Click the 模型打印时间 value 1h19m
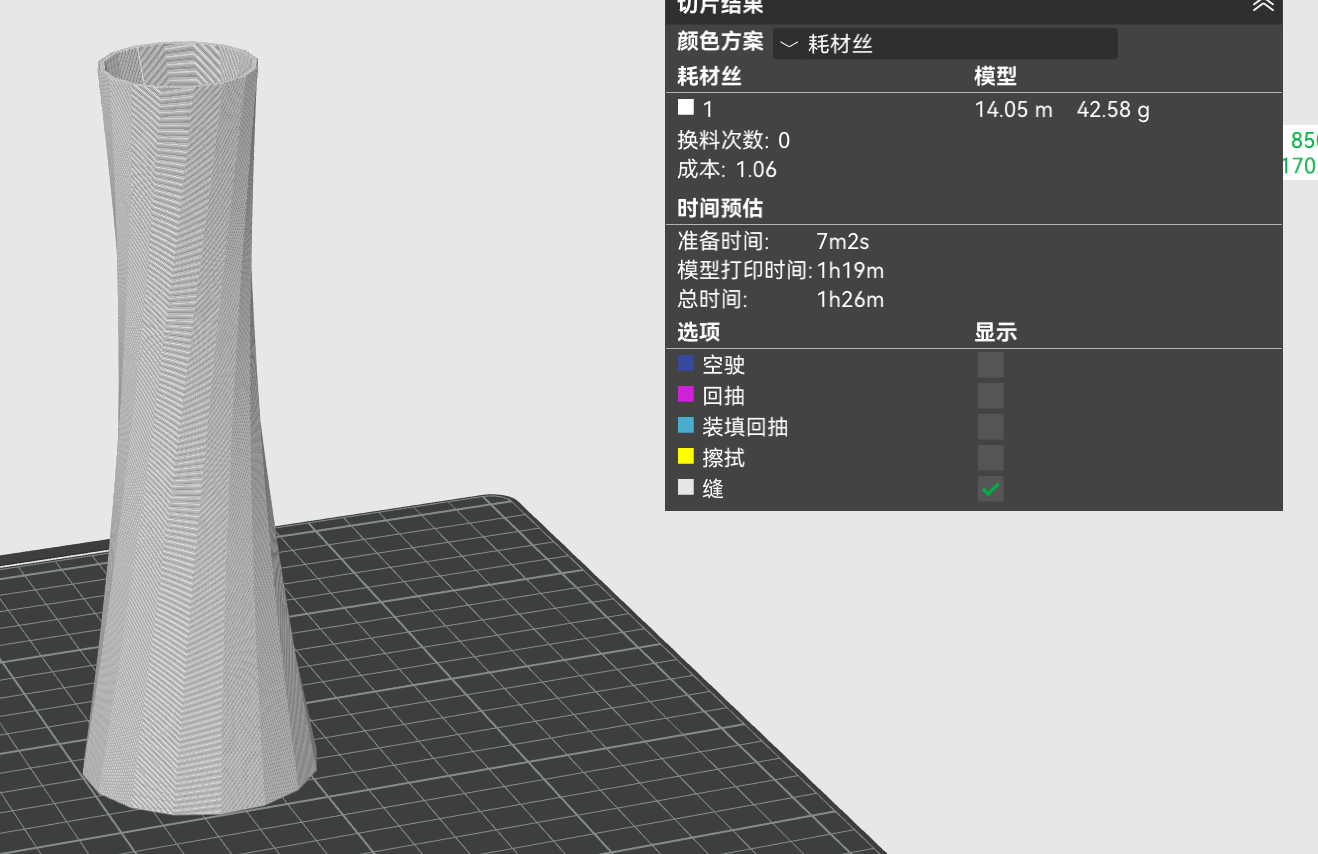This screenshot has height=854, width=1318. [x=850, y=271]
